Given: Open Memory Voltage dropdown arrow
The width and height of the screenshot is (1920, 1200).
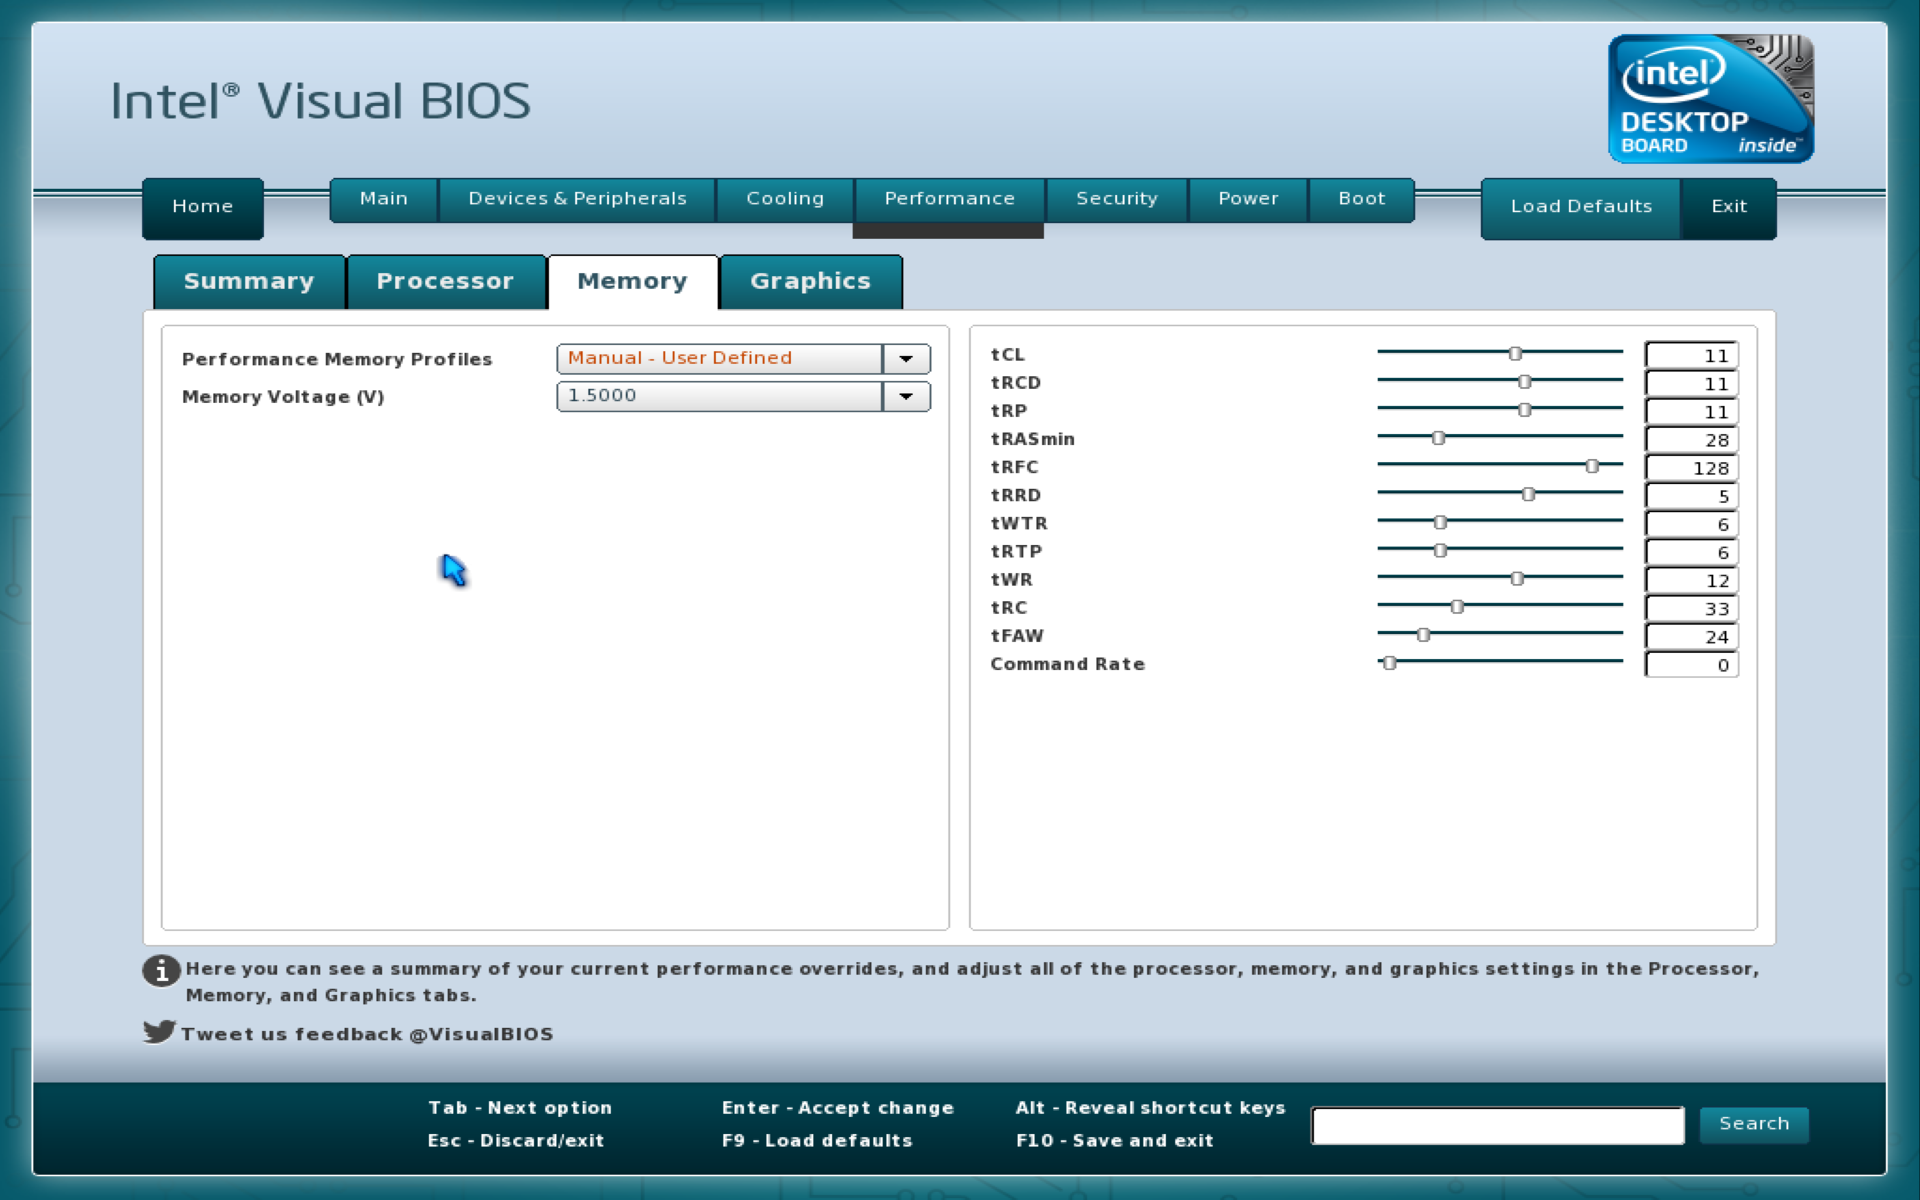Looking at the screenshot, I should pos(906,397).
